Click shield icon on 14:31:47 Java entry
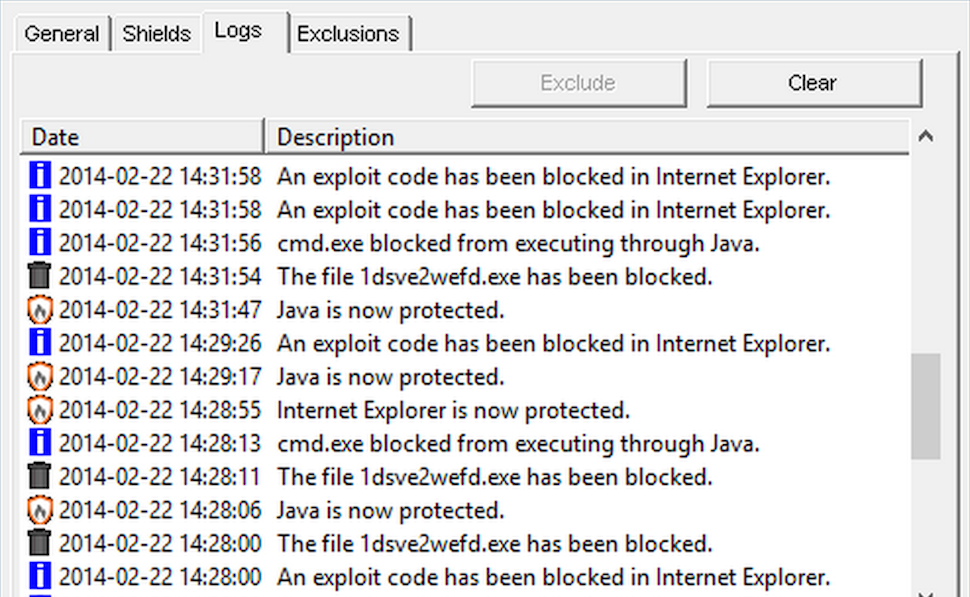Viewport: 970px width, 597px height. coord(40,311)
